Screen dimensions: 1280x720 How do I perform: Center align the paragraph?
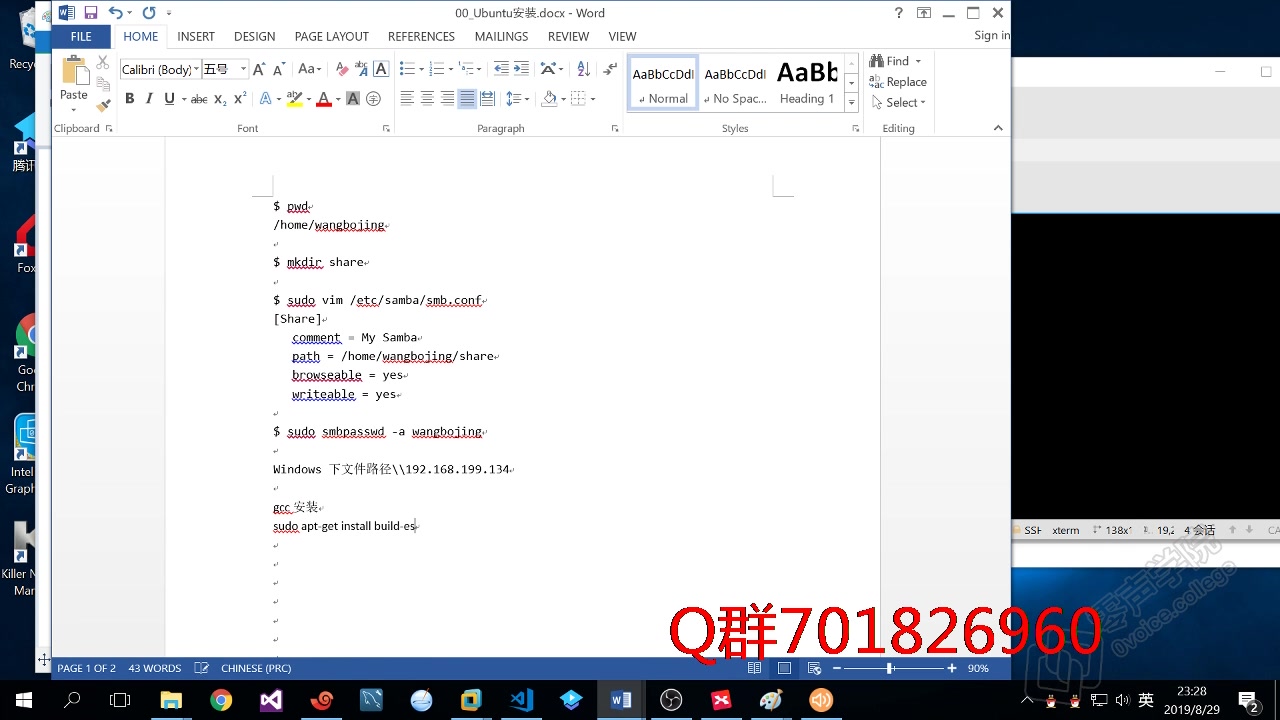coord(427,97)
